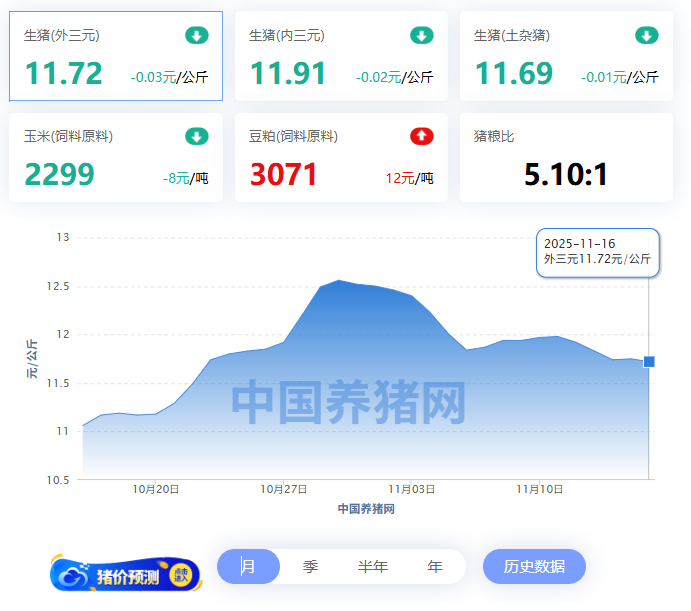Click the green down arrow on 玉米 card
This screenshot has width=691, height=611.
point(197,137)
